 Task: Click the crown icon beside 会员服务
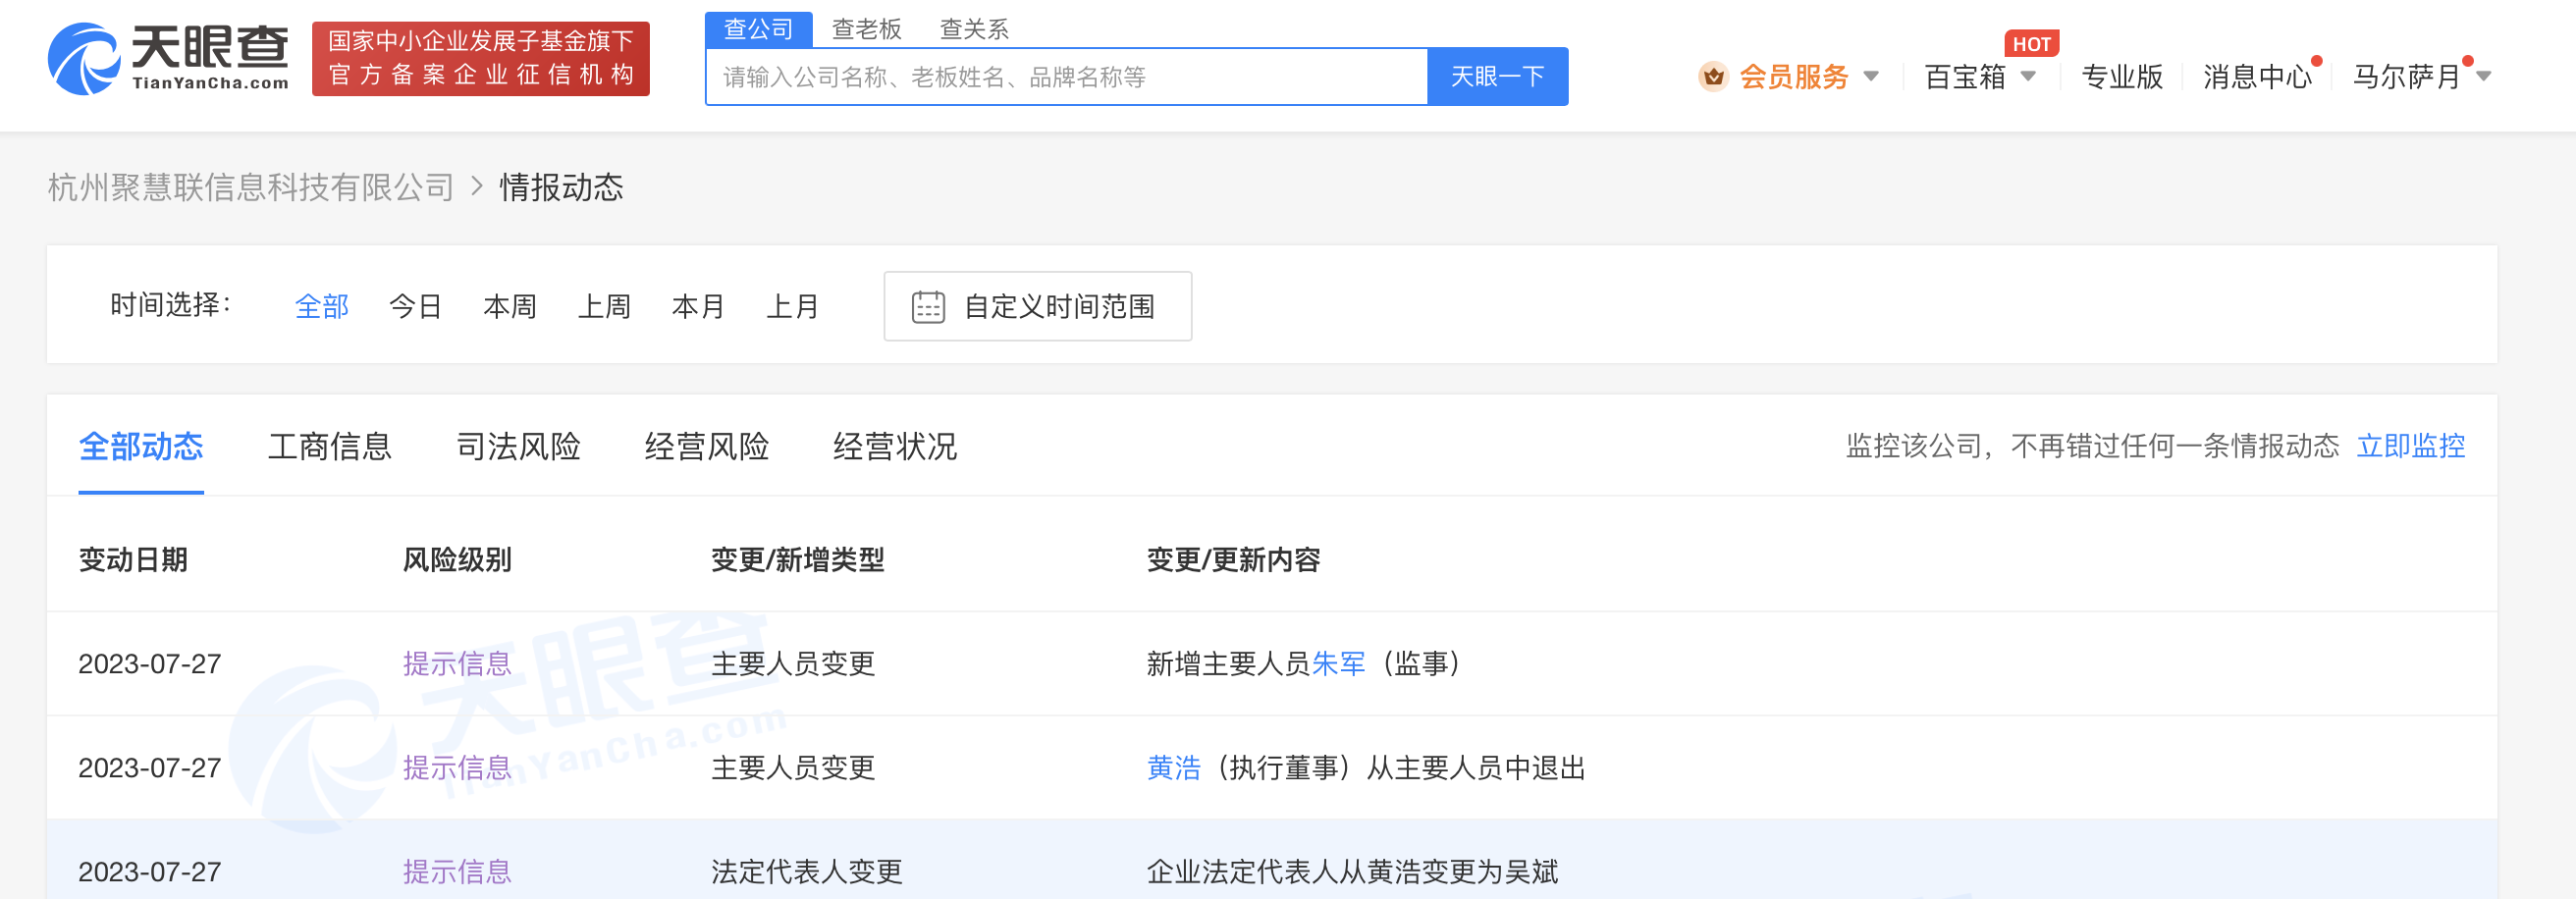pyautogui.click(x=1712, y=77)
